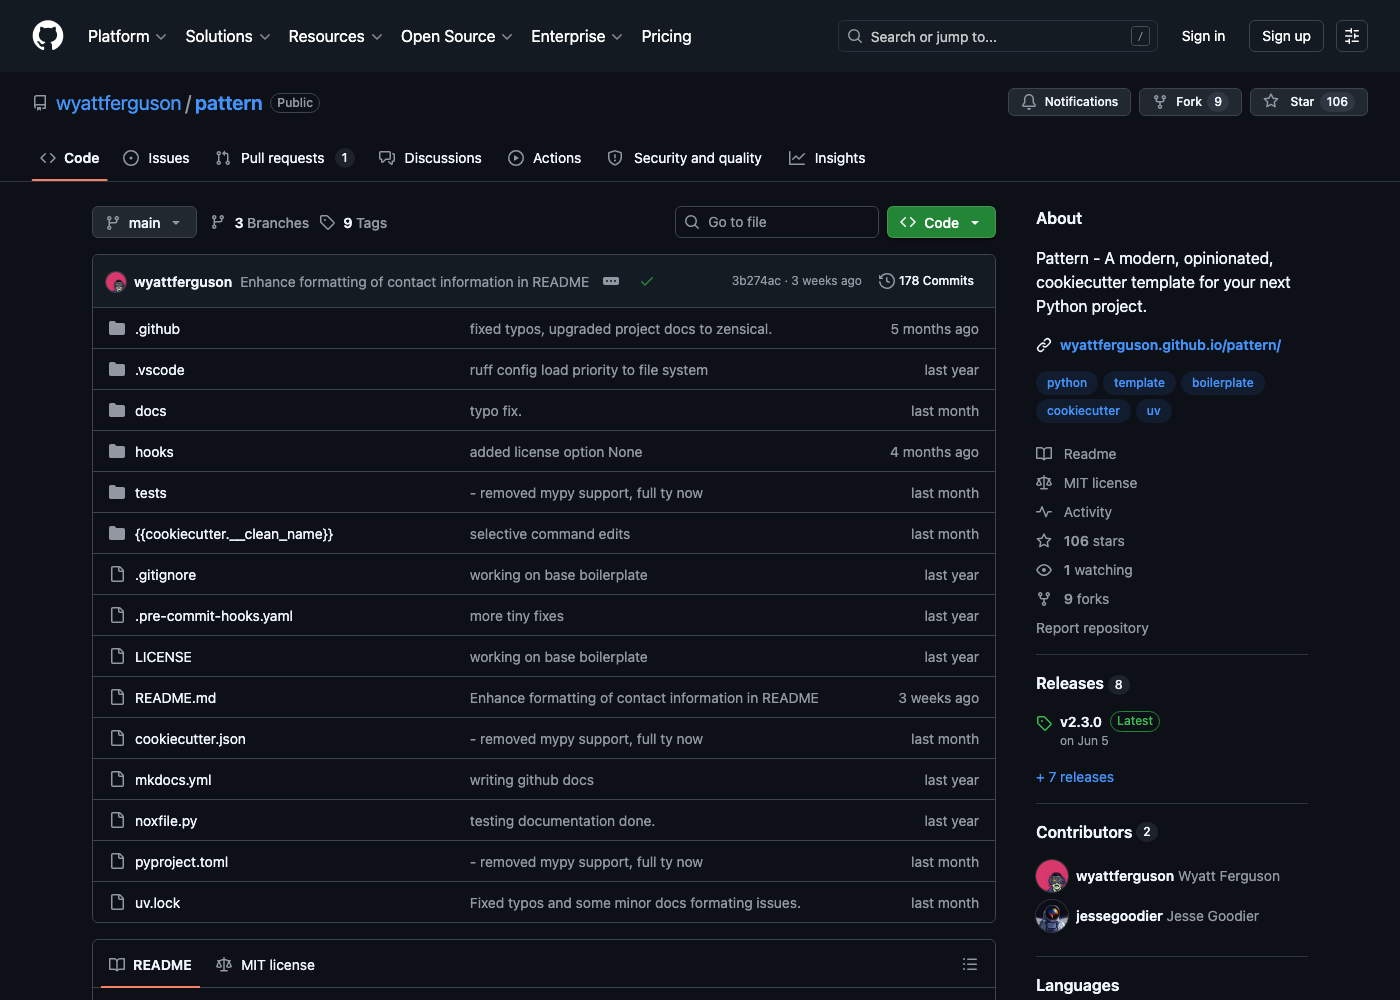The height and width of the screenshot is (1000, 1400).
Task: Click the Notifications bell button
Action: pyautogui.click(x=1070, y=102)
